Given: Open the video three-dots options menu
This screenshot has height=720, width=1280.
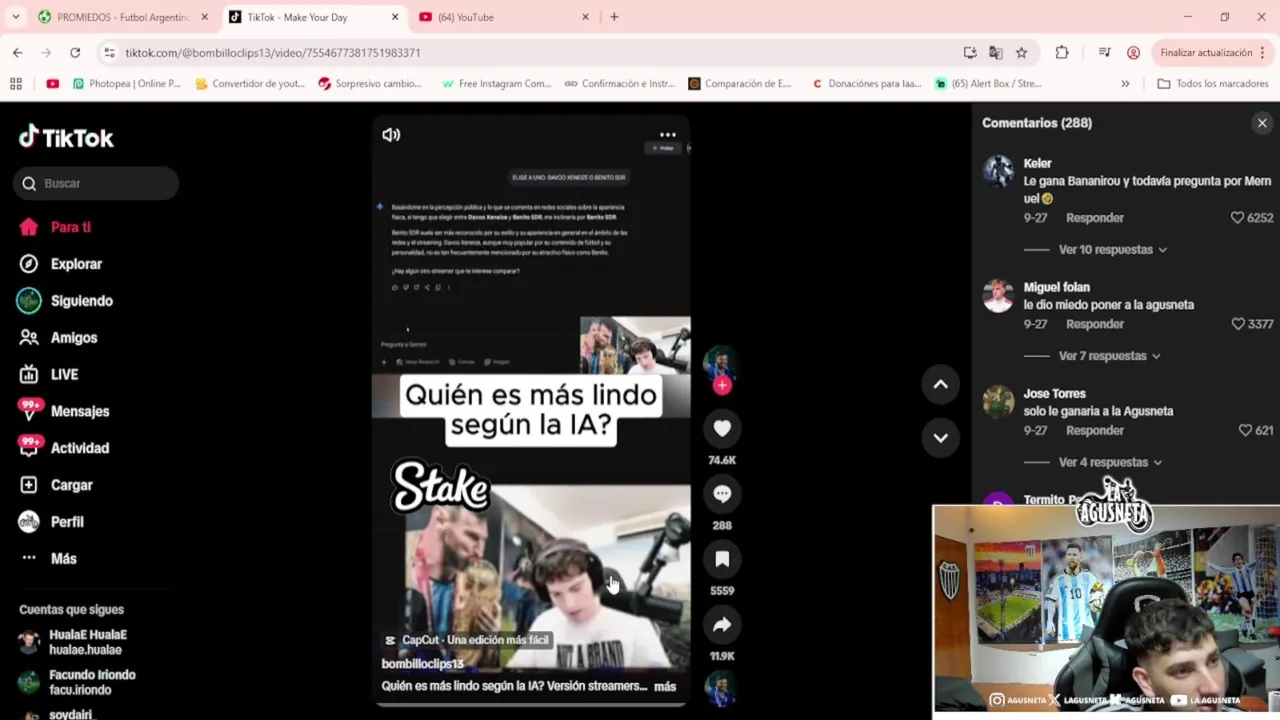Looking at the screenshot, I should point(667,135).
